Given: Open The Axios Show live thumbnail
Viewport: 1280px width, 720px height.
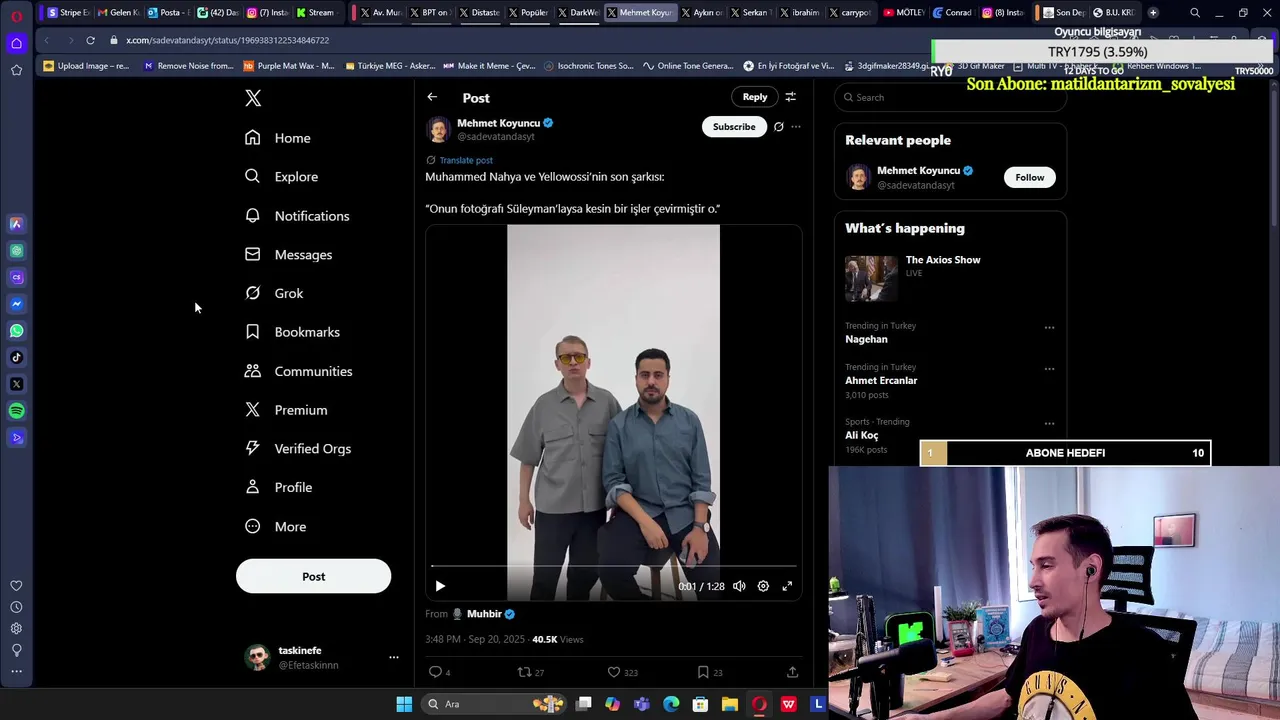Looking at the screenshot, I should click(x=871, y=279).
